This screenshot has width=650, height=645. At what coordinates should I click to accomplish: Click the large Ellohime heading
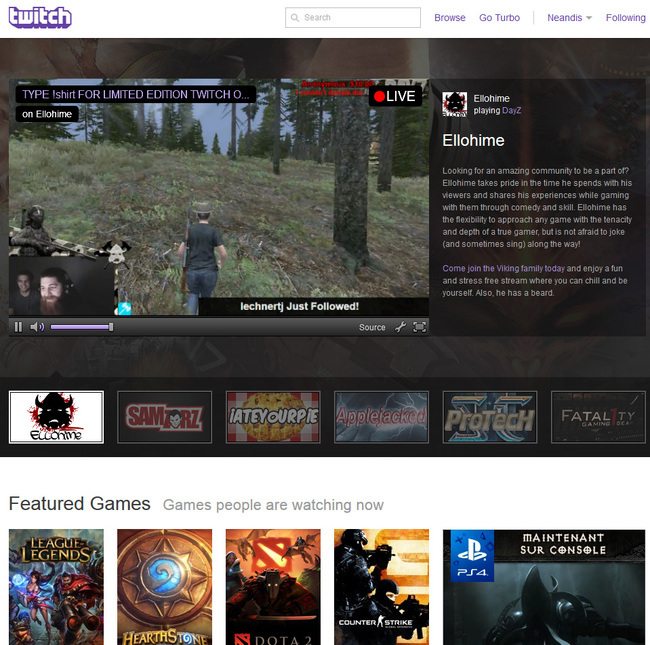[473, 141]
